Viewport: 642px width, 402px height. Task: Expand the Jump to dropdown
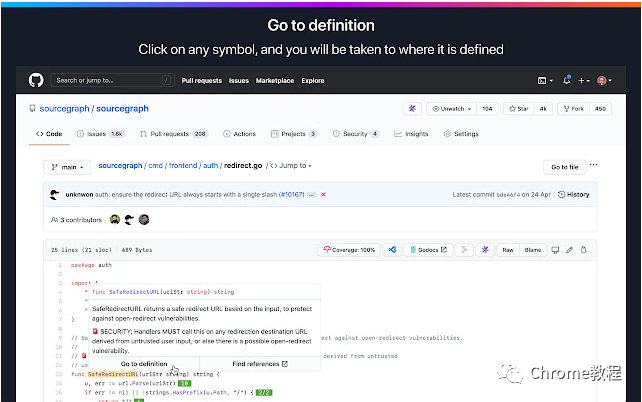click(x=291, y=165)
